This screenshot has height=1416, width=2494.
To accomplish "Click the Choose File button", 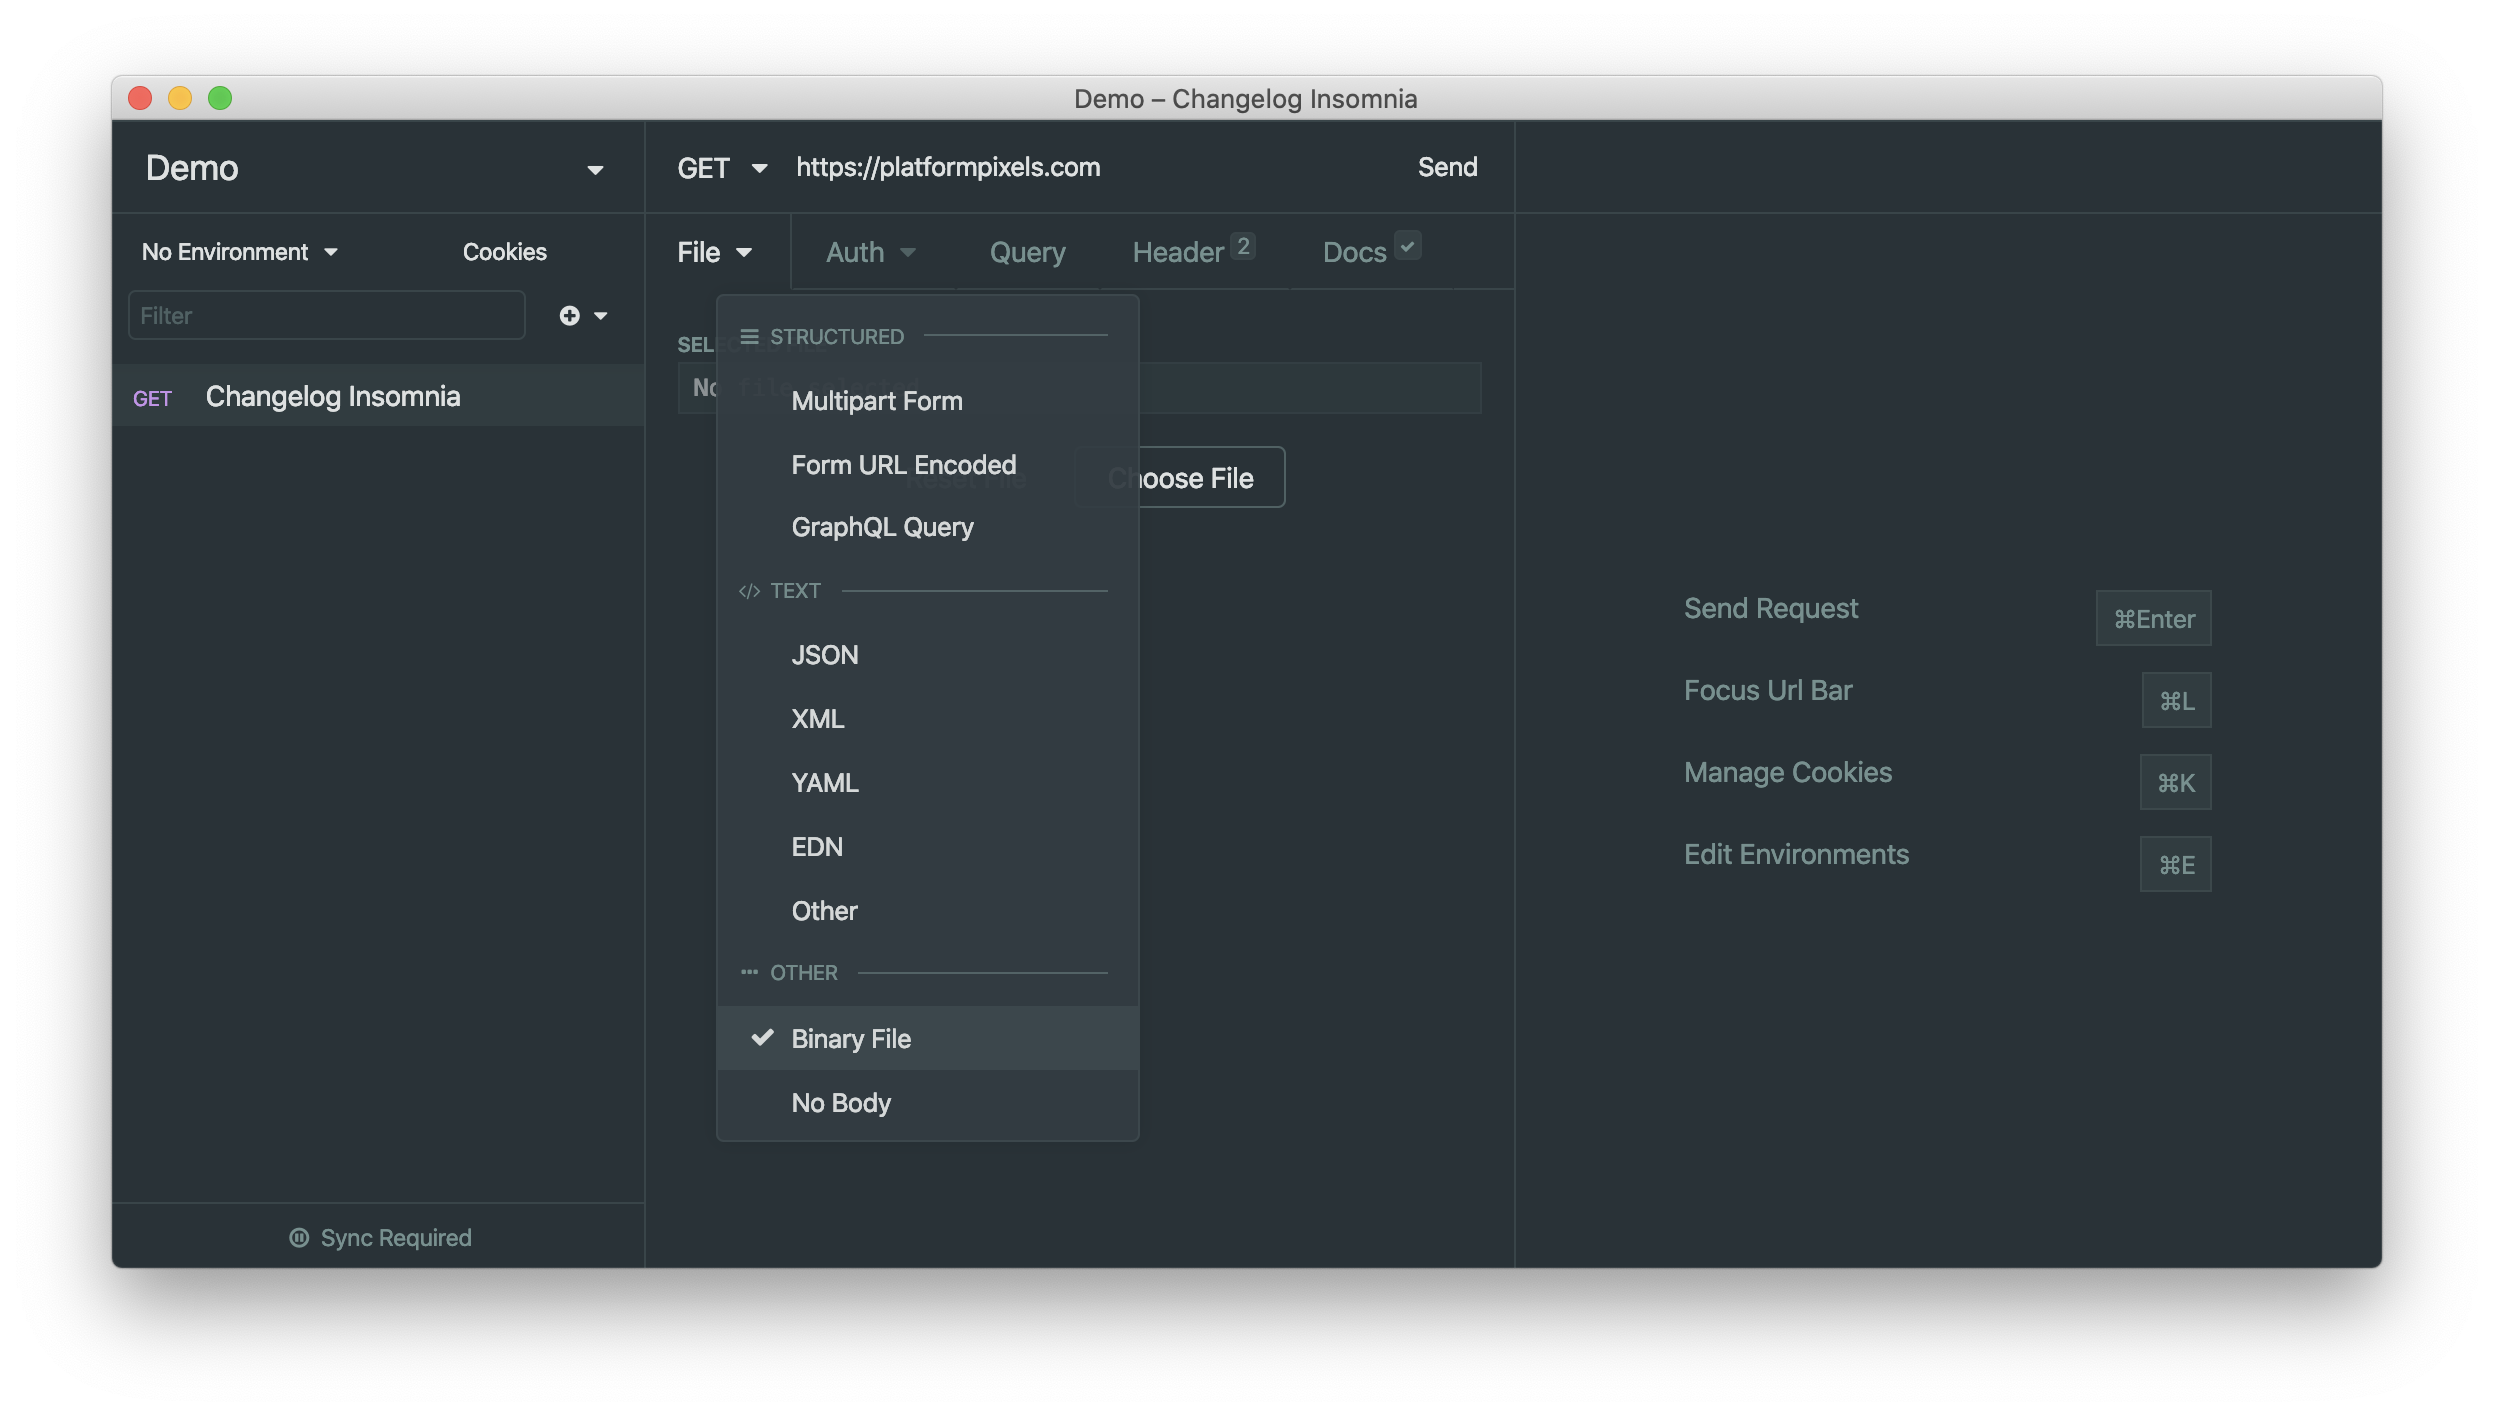I will (1180, 477).
